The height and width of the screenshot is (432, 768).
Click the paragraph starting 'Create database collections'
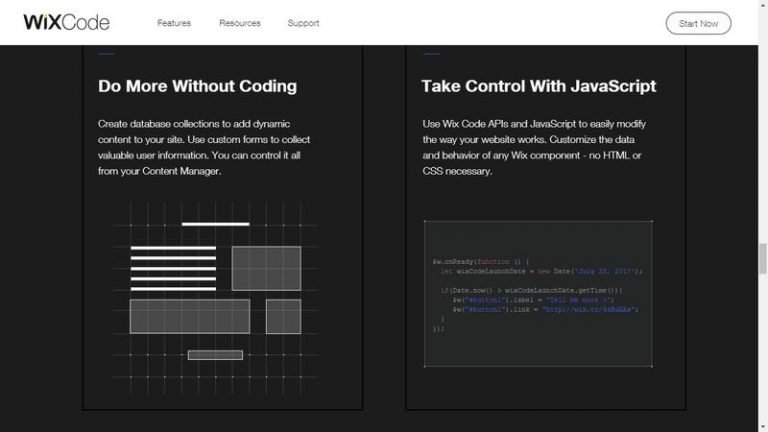(x=204, y=147)
